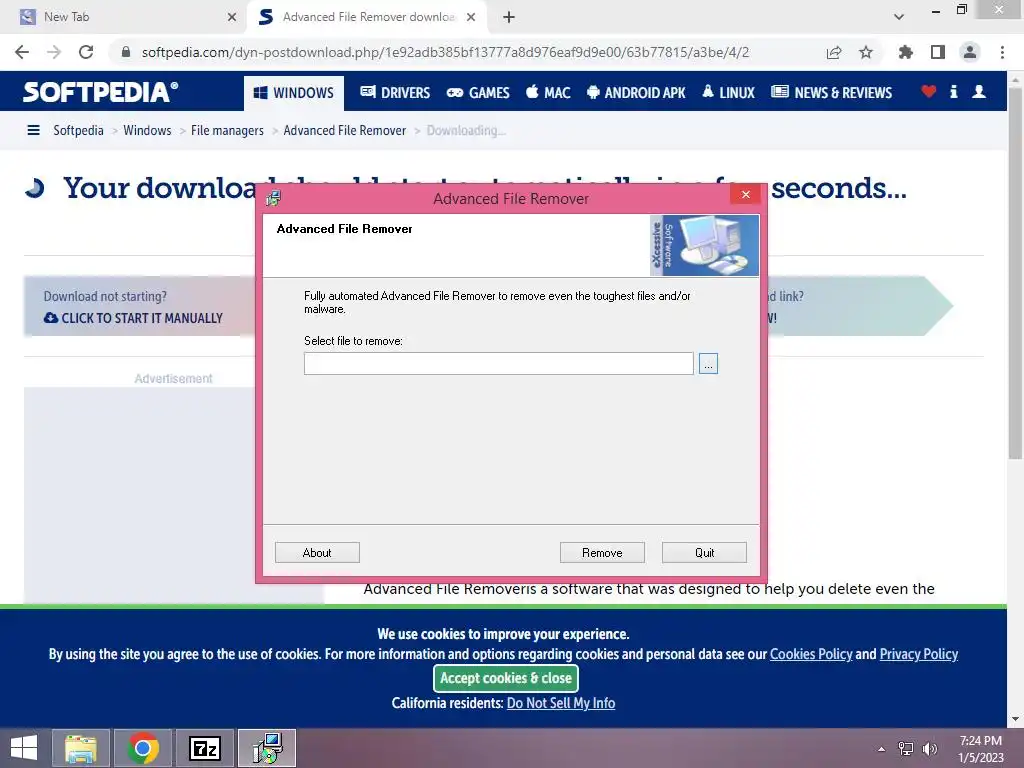Click the red heart icon in Softpedia header

coord(928,91)
